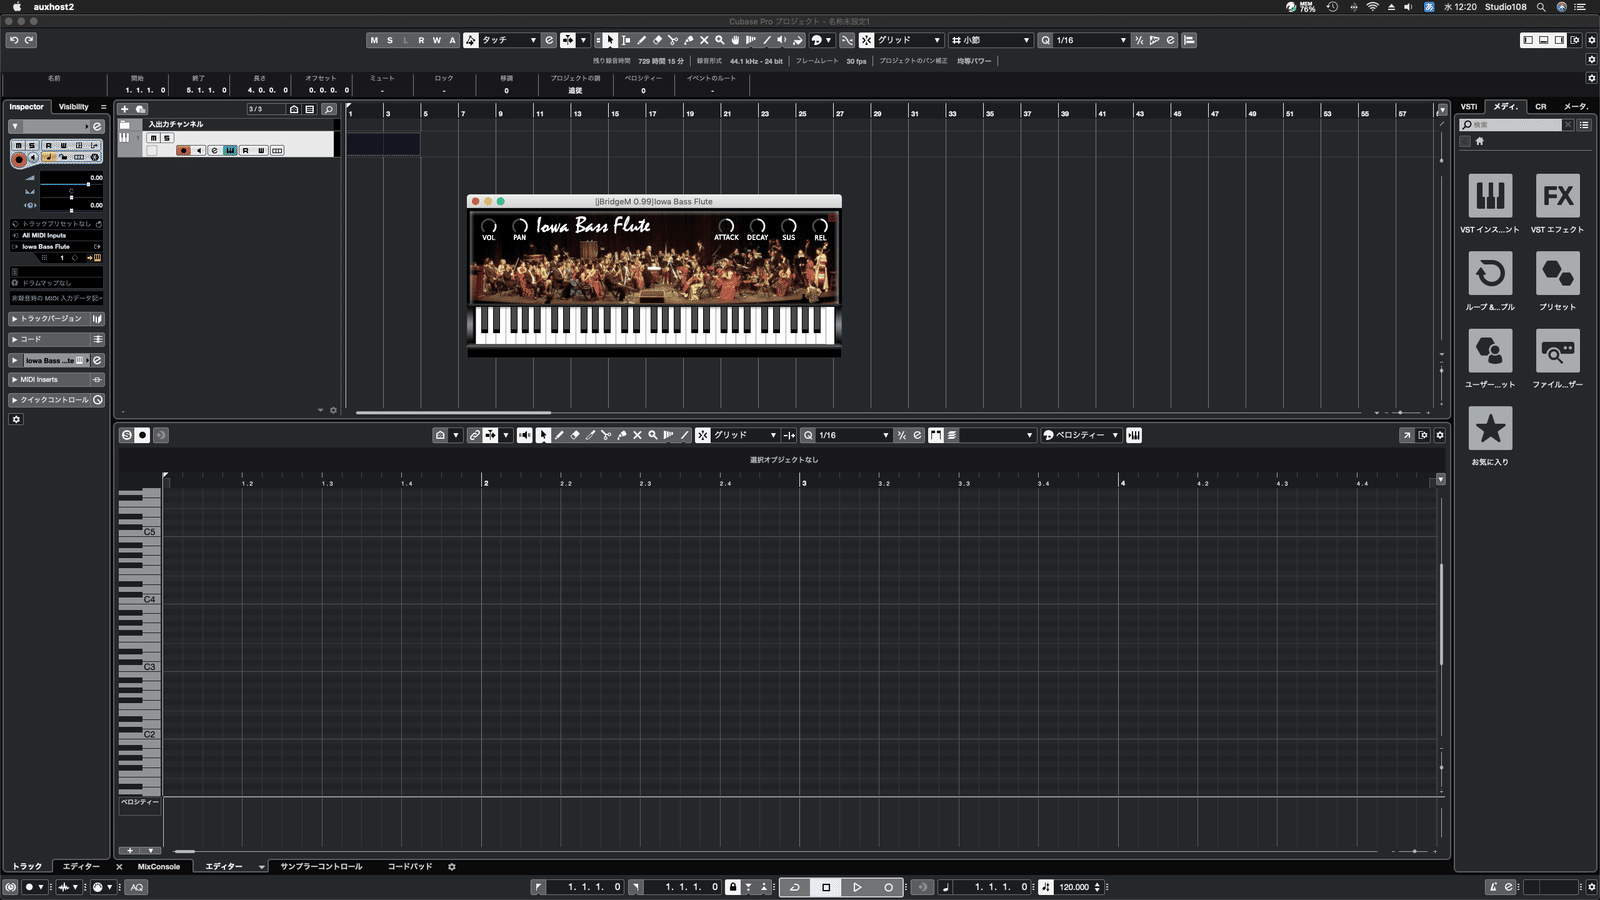Switch to Visibility tab
This screenshot has height=900, width=1600.
click(73, 107)
